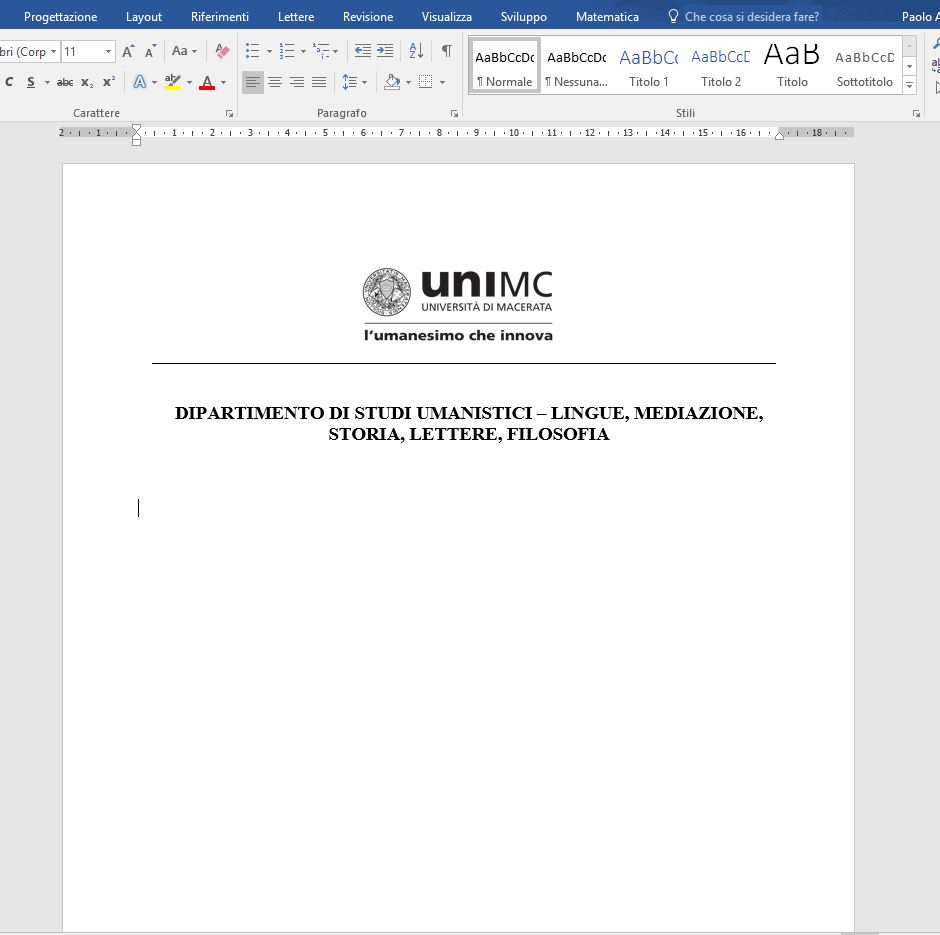Open the font name dropdown
The height and width of the screenshot is (935, 940).
(x=53, y=52)
